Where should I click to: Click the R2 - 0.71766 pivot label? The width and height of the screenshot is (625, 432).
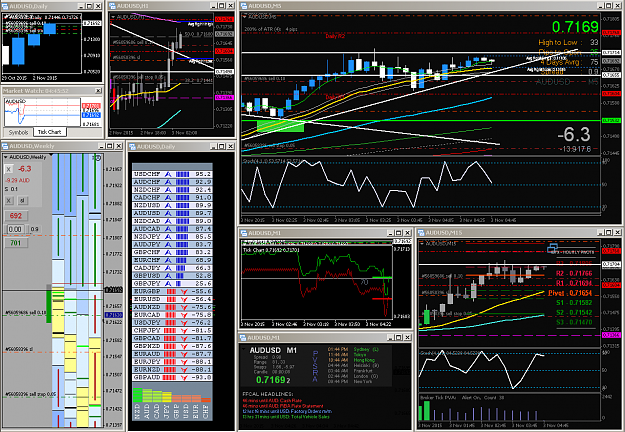[x=574, y=273]
